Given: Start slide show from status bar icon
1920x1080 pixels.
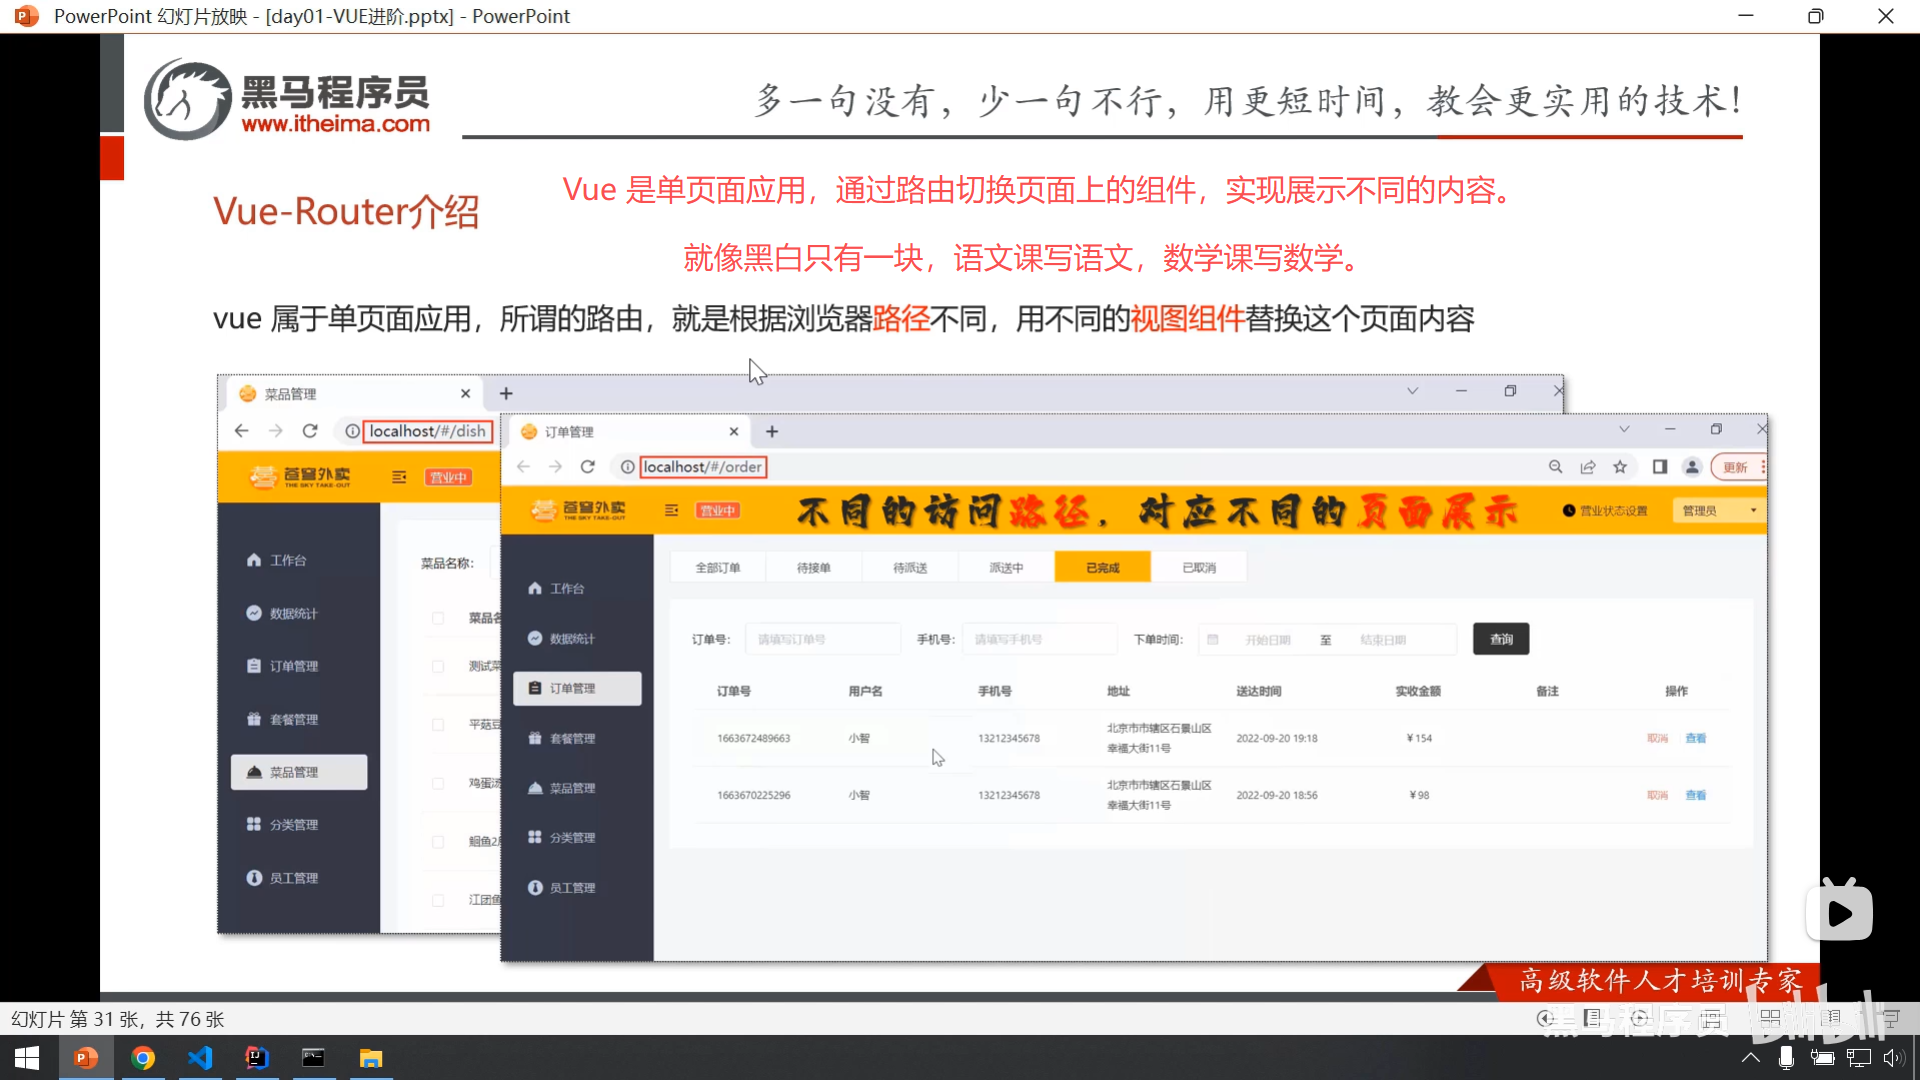Looking at the screenshot, I should (x=1891, y=1018).
